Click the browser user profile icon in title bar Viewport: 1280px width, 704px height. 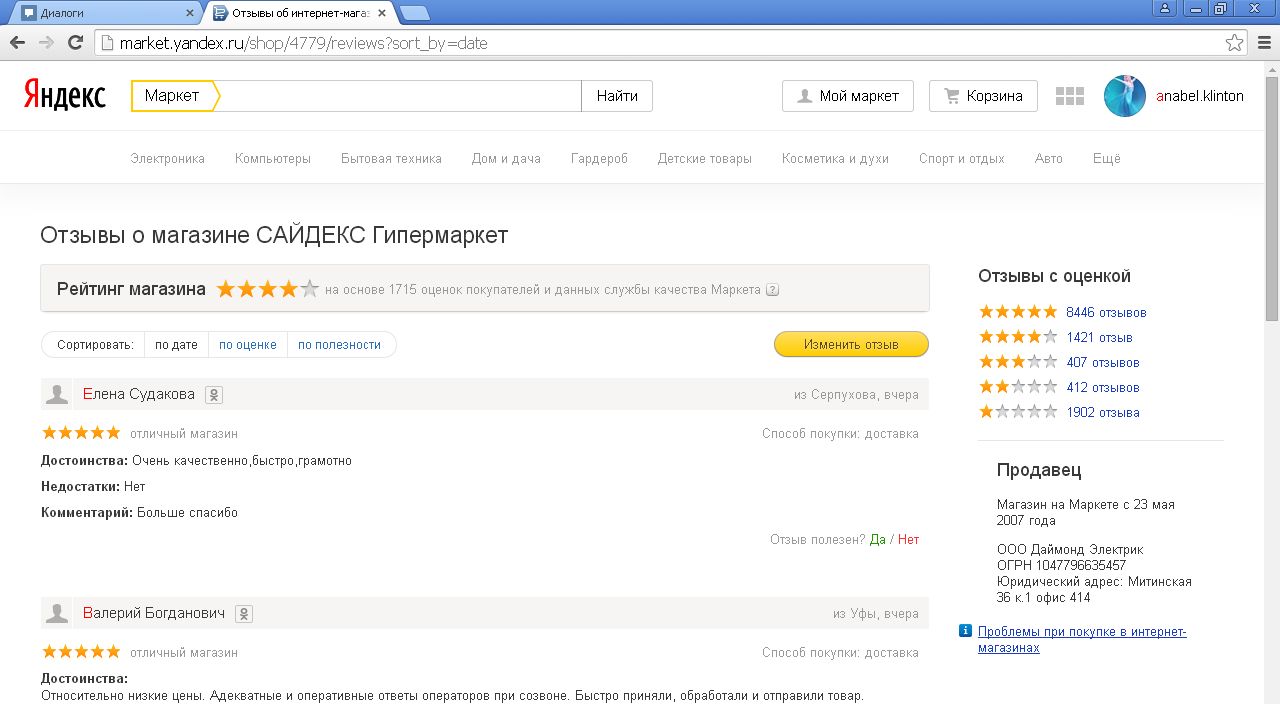click(1164, 8)
